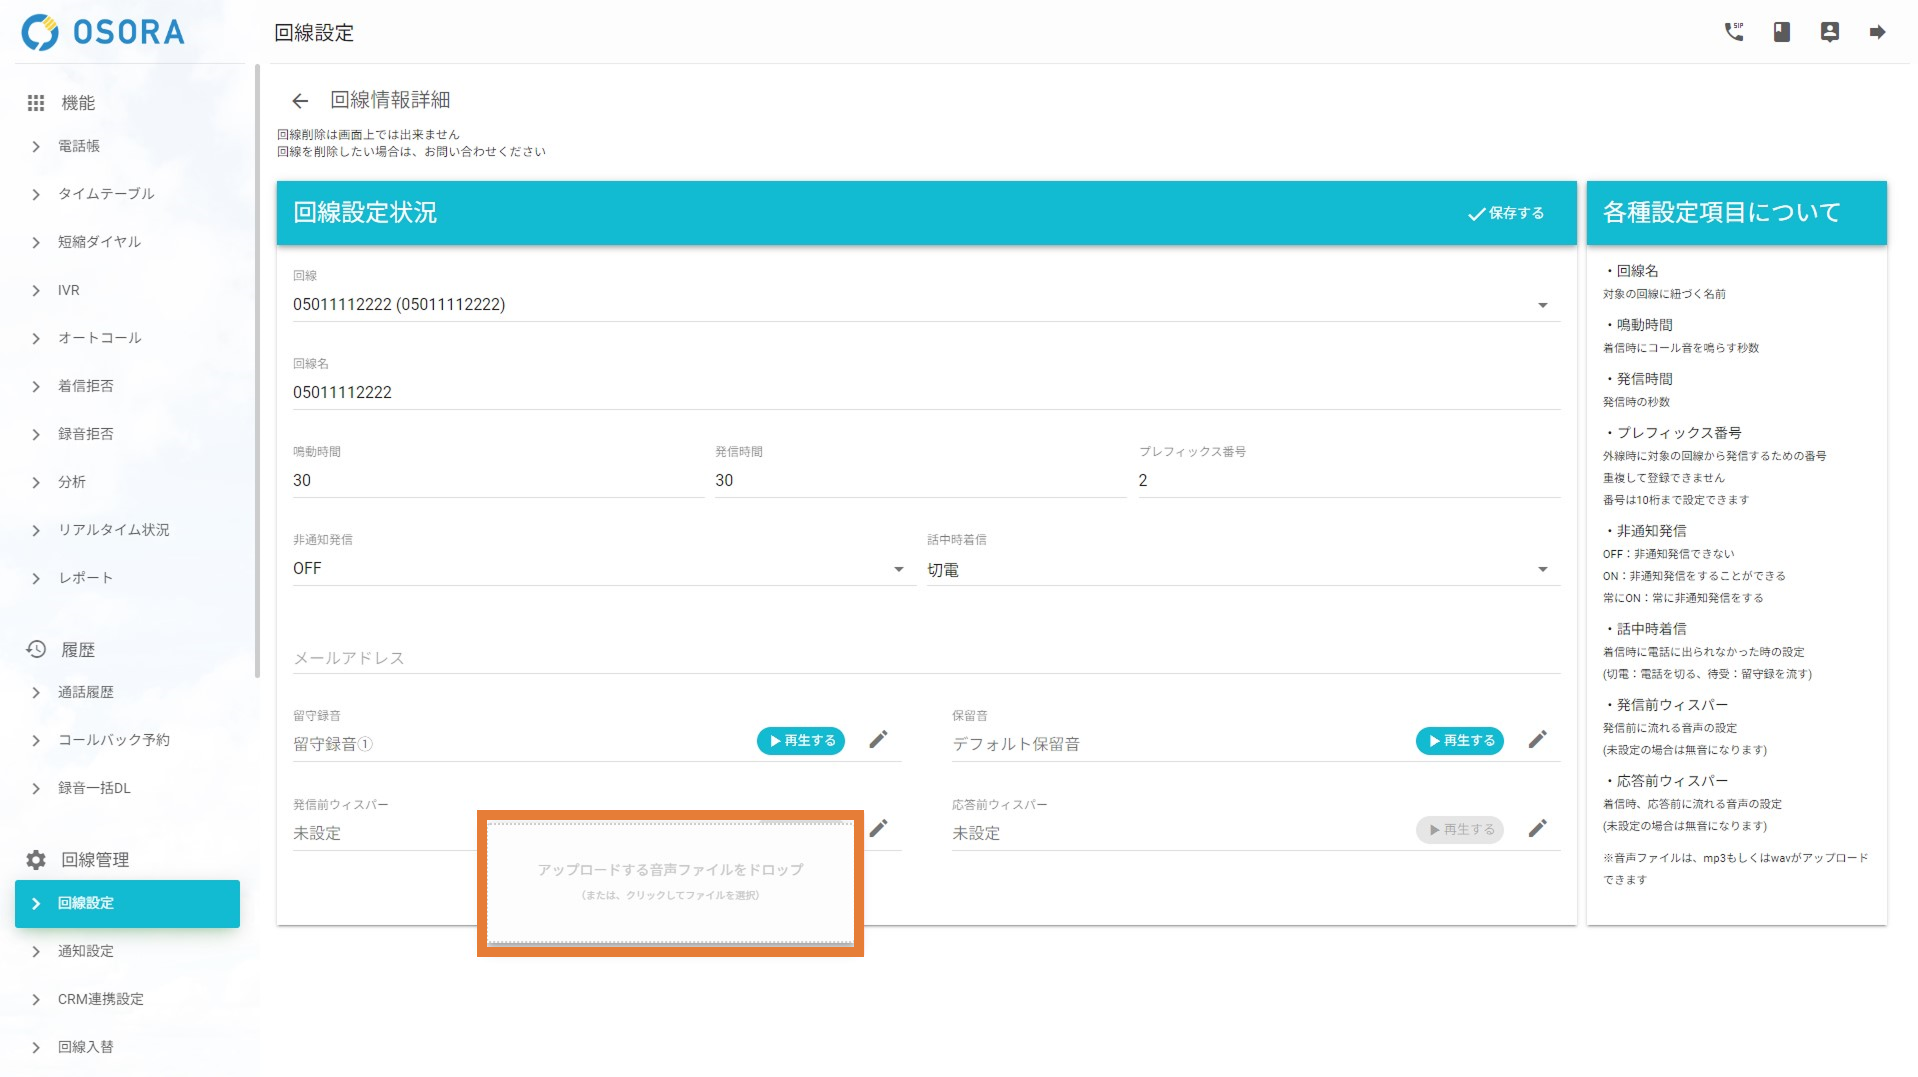Viewport: 1918px width, 1077px height.
Task: Click the user account icon
Action: 1830,32
